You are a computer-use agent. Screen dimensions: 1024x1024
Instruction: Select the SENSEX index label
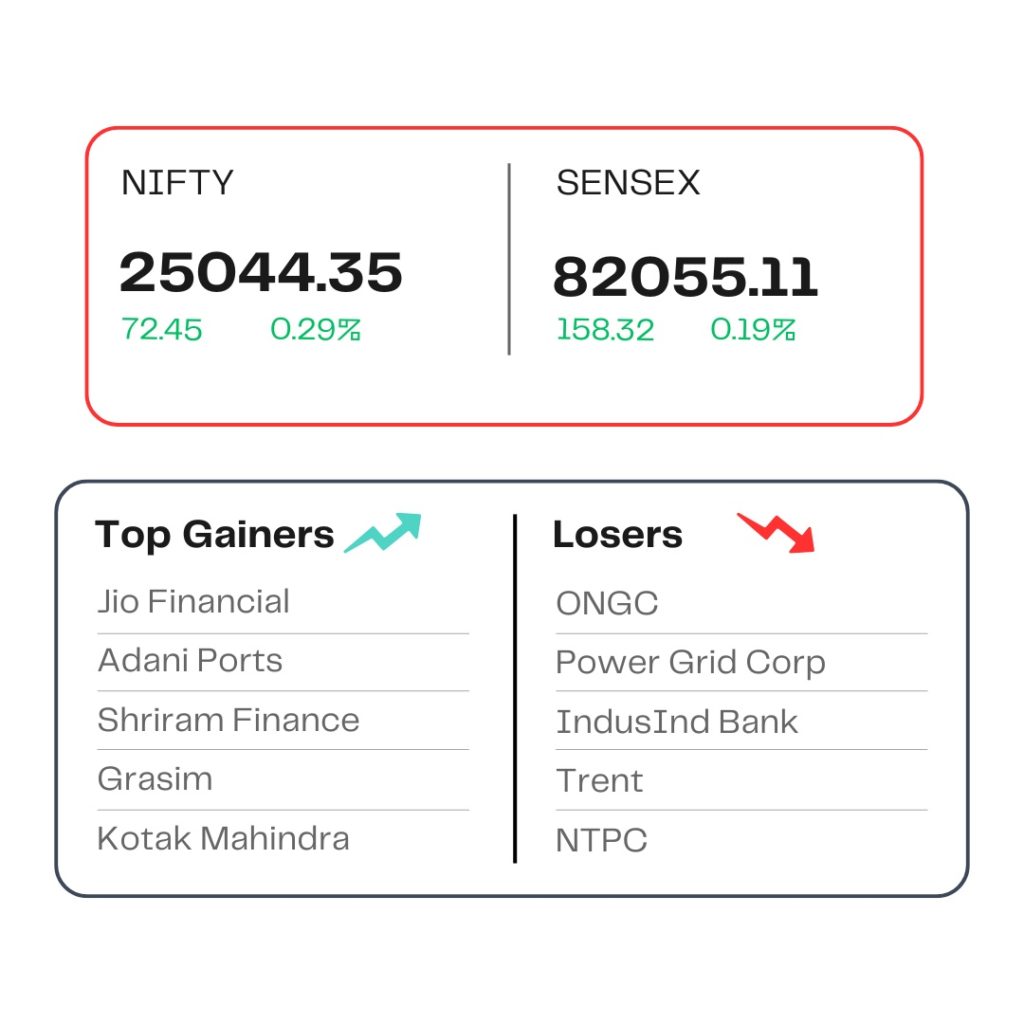pos(628,182)
